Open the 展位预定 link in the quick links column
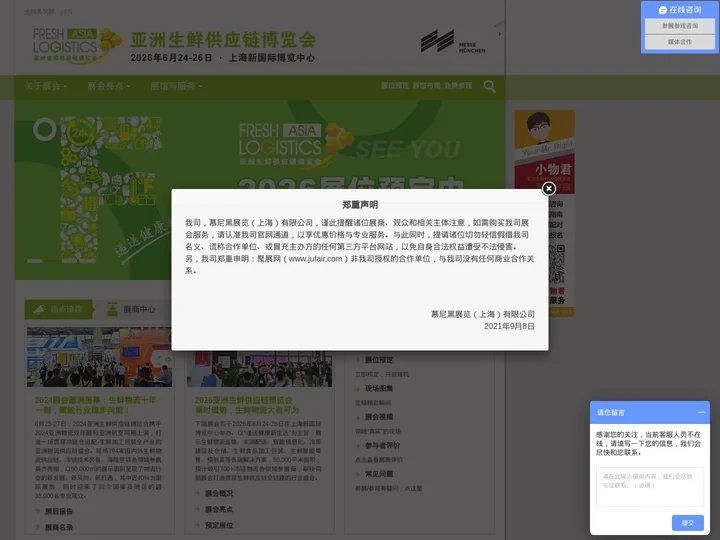The height and width of the screenshot is (540, 720). (x=379, y=360)
